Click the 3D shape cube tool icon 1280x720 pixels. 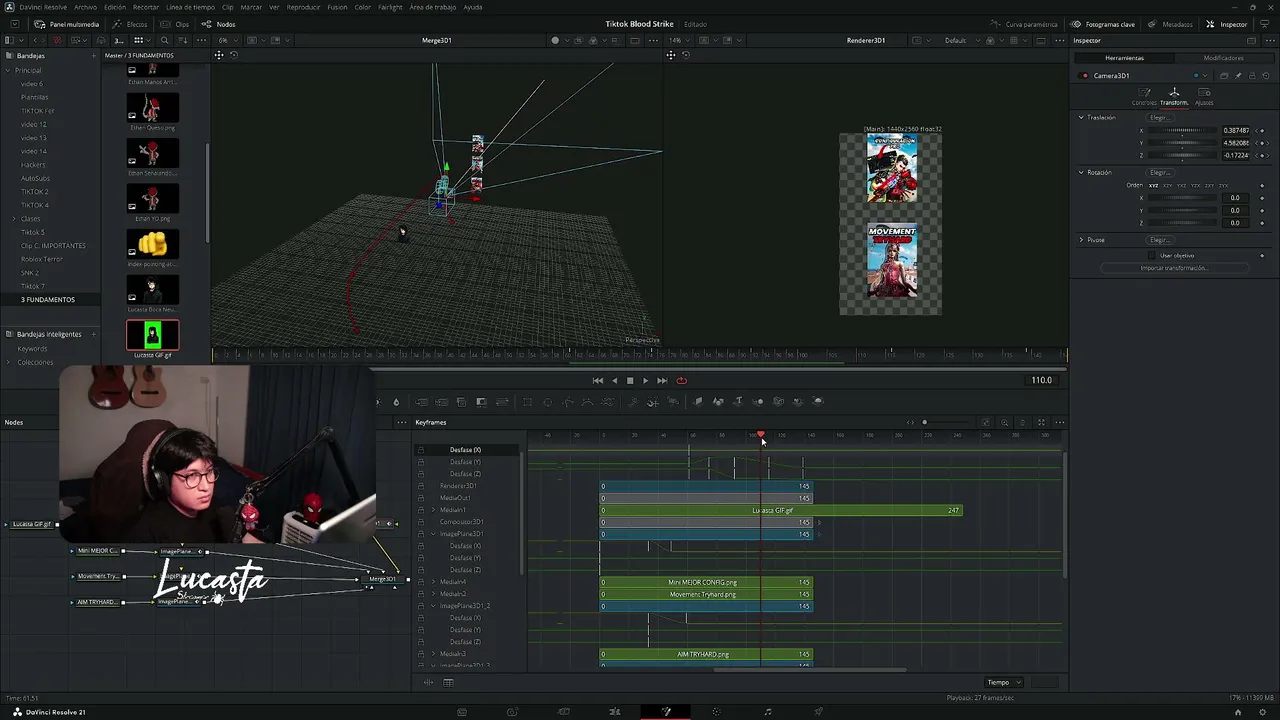(778, 402)
